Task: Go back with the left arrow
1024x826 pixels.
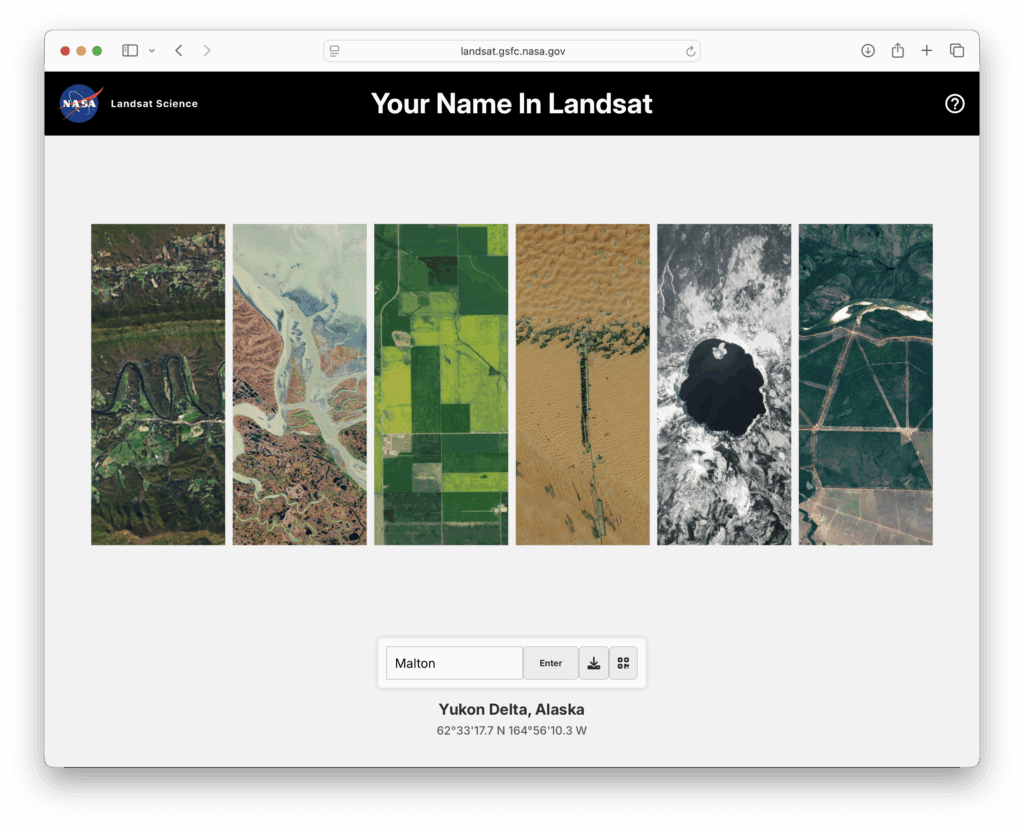Action: 178,50
